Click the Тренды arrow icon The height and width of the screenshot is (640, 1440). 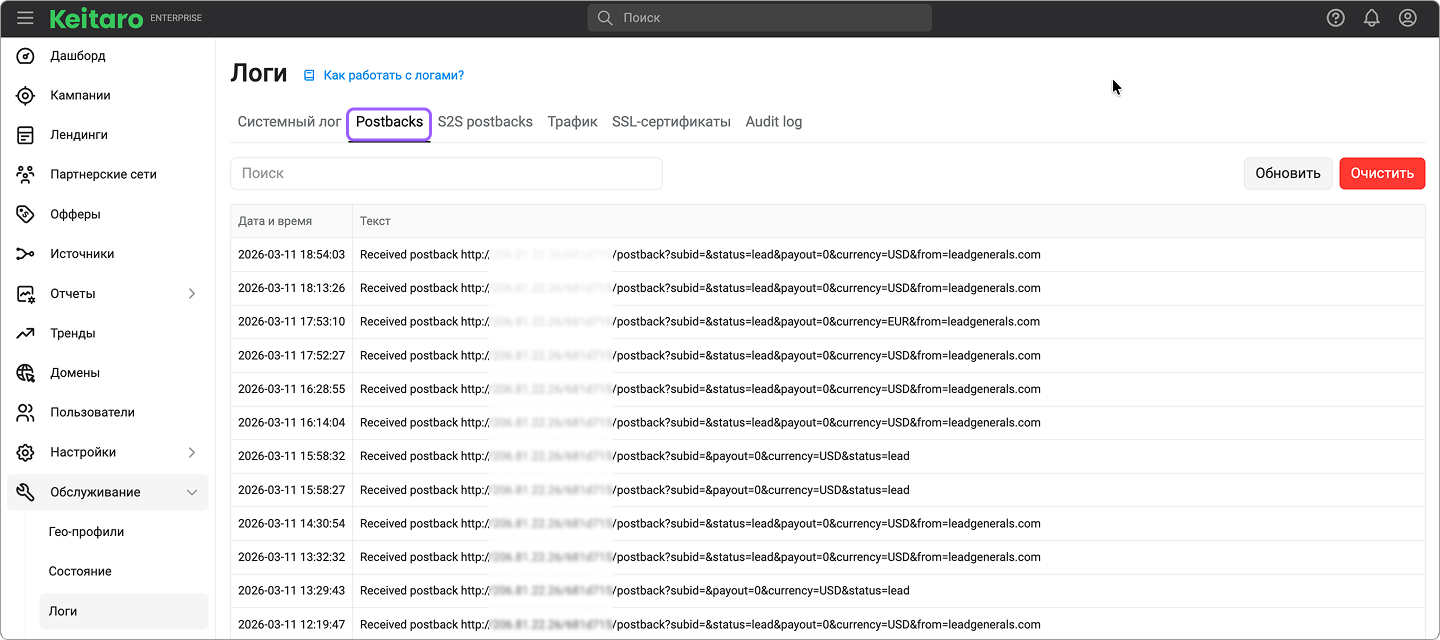click(x=26, y=333)
